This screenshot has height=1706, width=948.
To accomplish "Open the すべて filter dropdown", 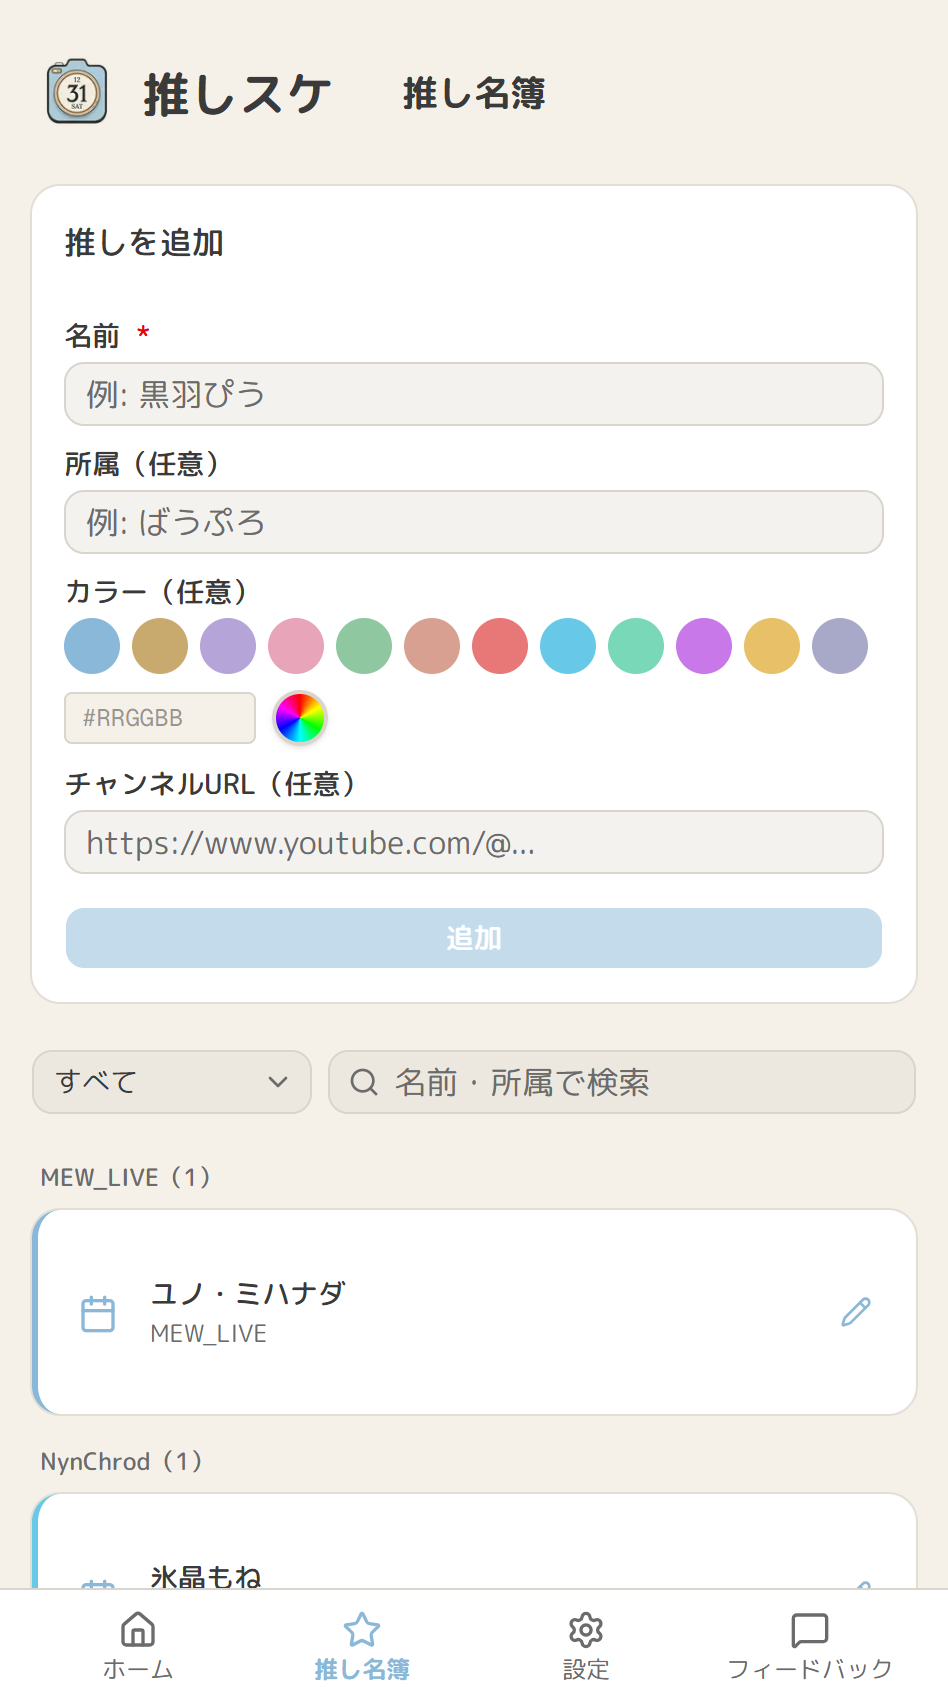I will 171,1082.
